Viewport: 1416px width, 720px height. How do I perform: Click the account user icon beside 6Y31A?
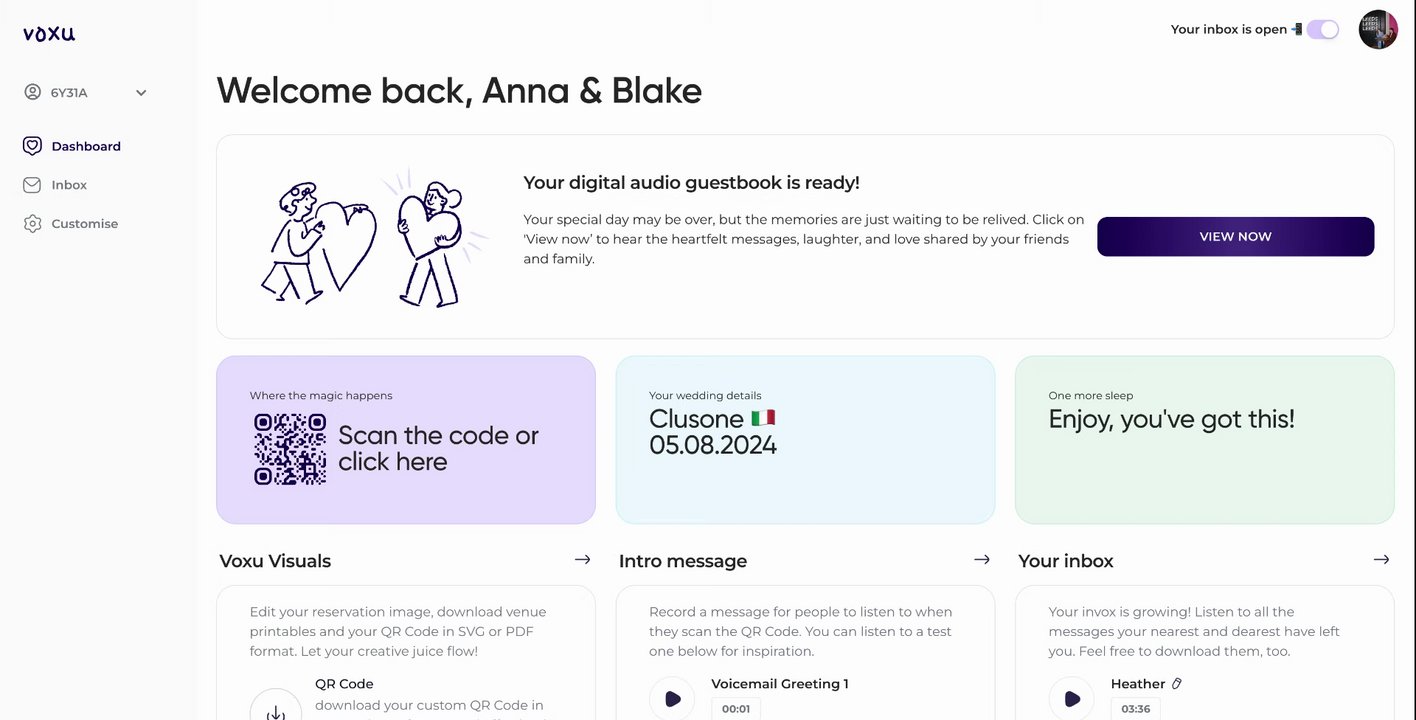coord(32,93)
